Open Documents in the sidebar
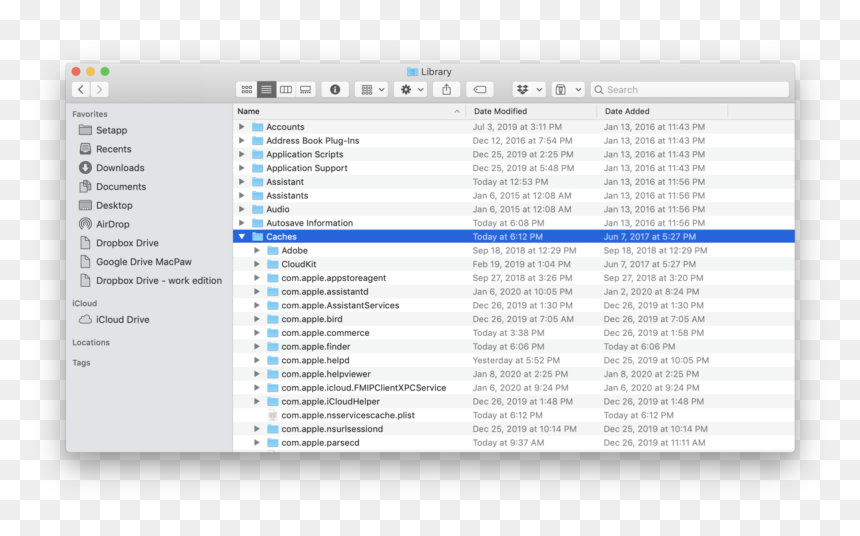Image resolution: width=860 pixels, height=536 pixels. pos(121,187)
